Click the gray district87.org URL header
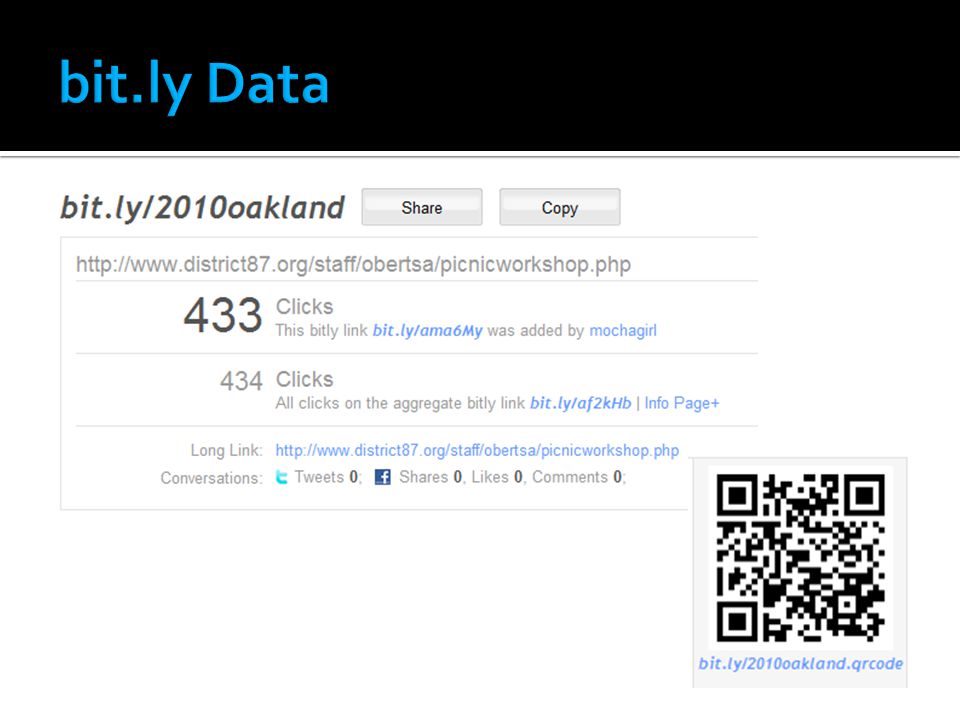This screenshot has height=720, width=960. pyautogui.click(x=353, y=264)
